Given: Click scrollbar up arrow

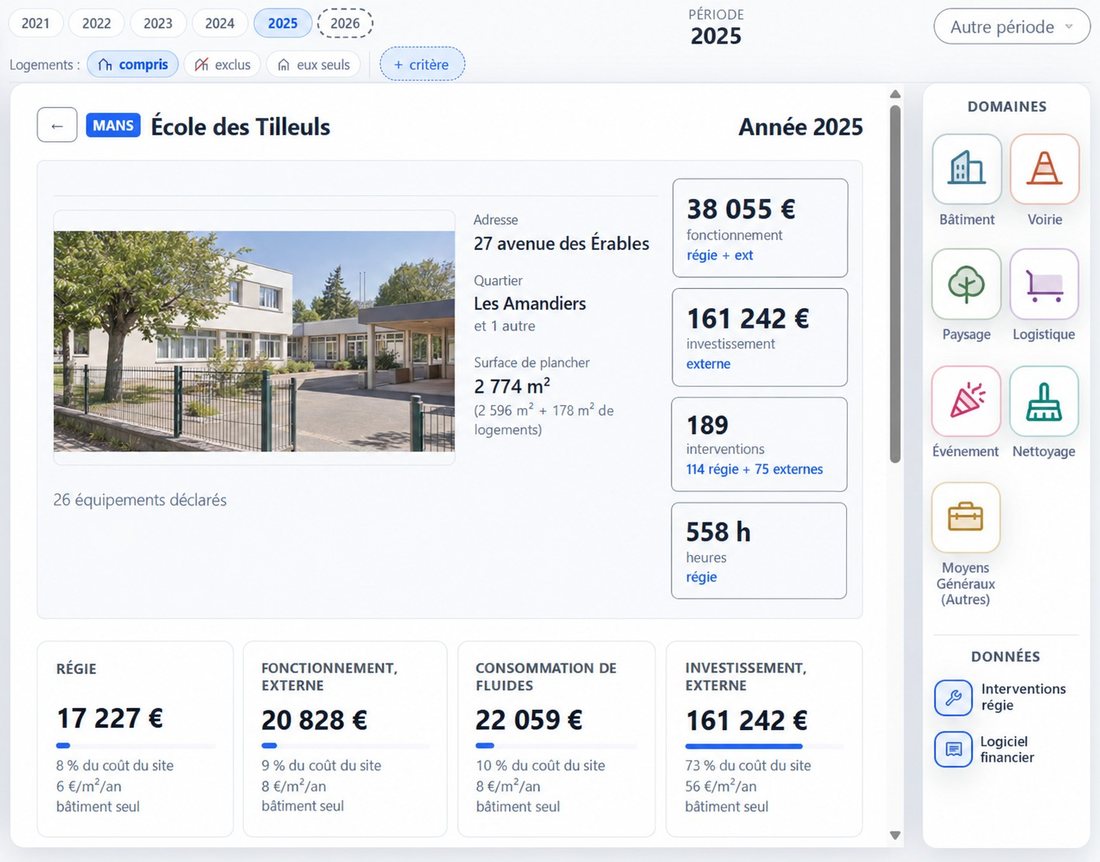Looking at the screenshot, I should 894,94.
